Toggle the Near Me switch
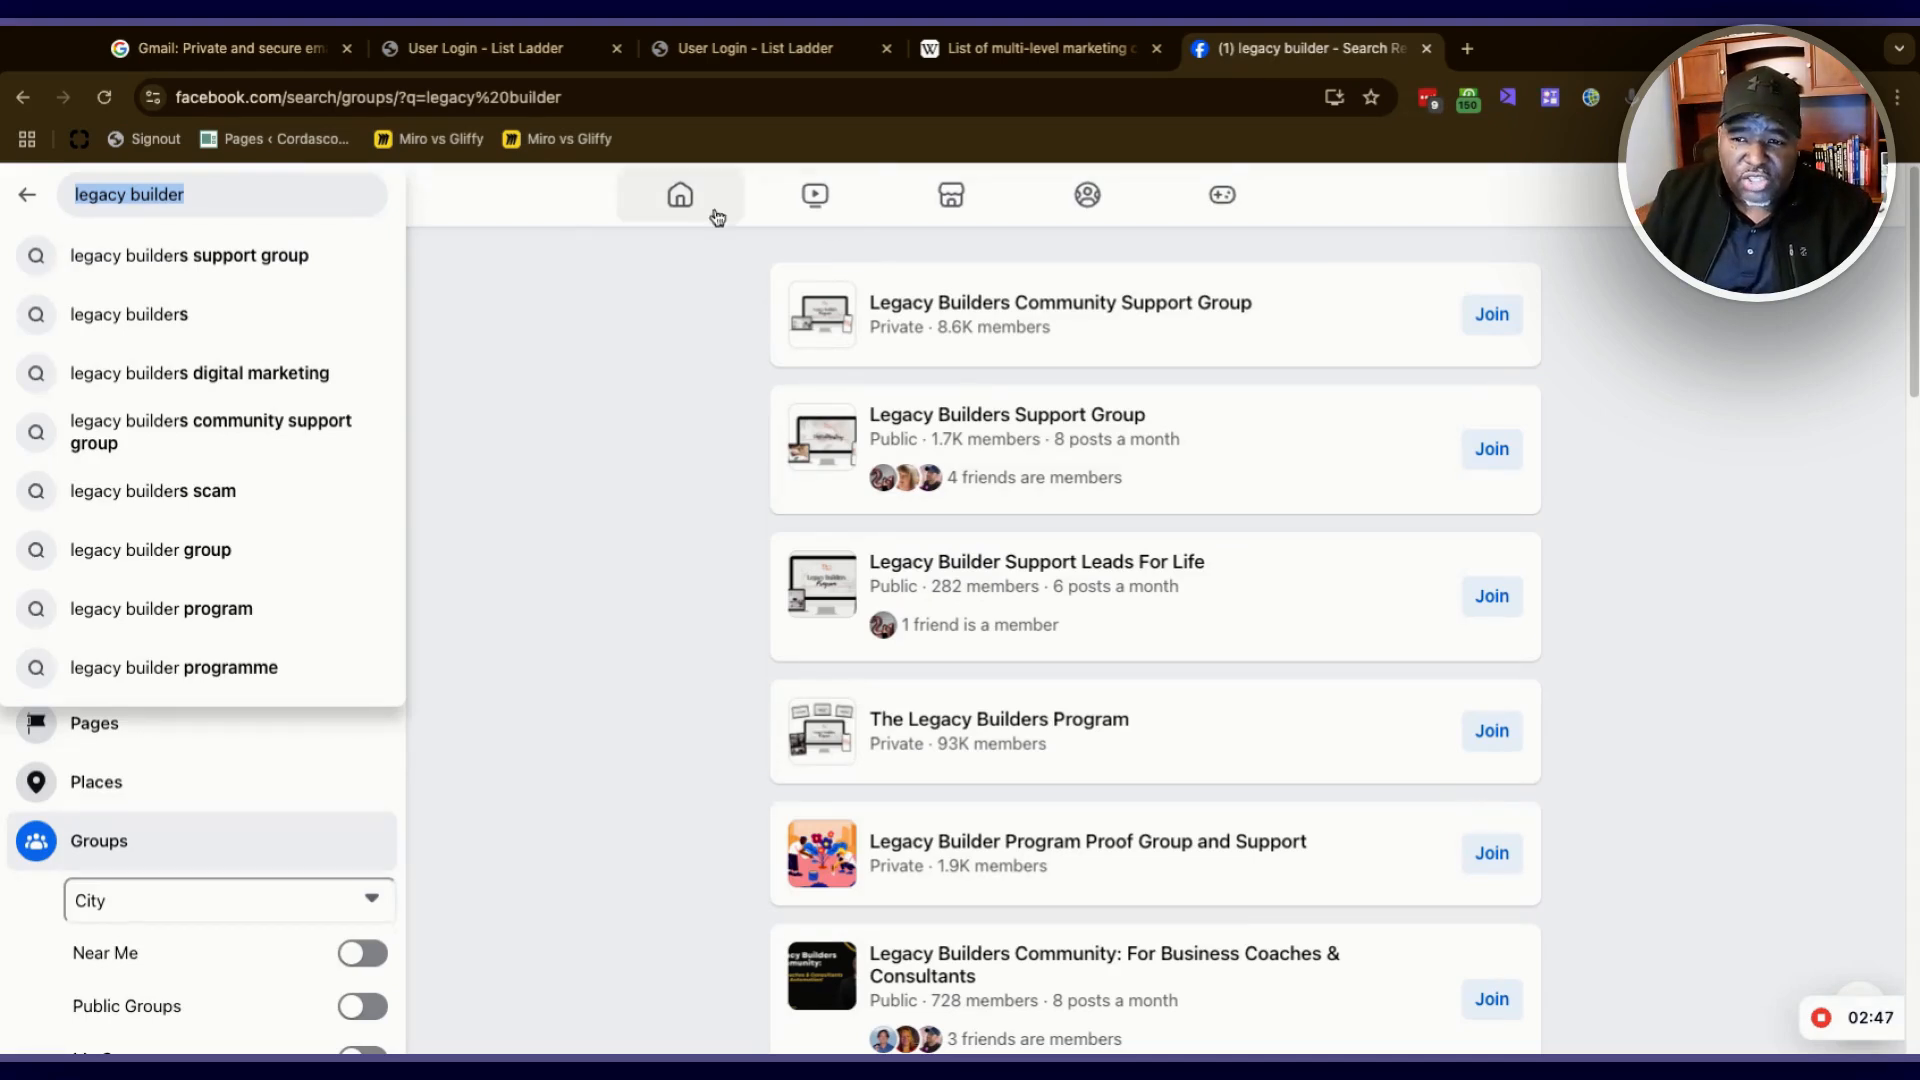Viewport: 1920px width, 1080px height. pos(362,954)
